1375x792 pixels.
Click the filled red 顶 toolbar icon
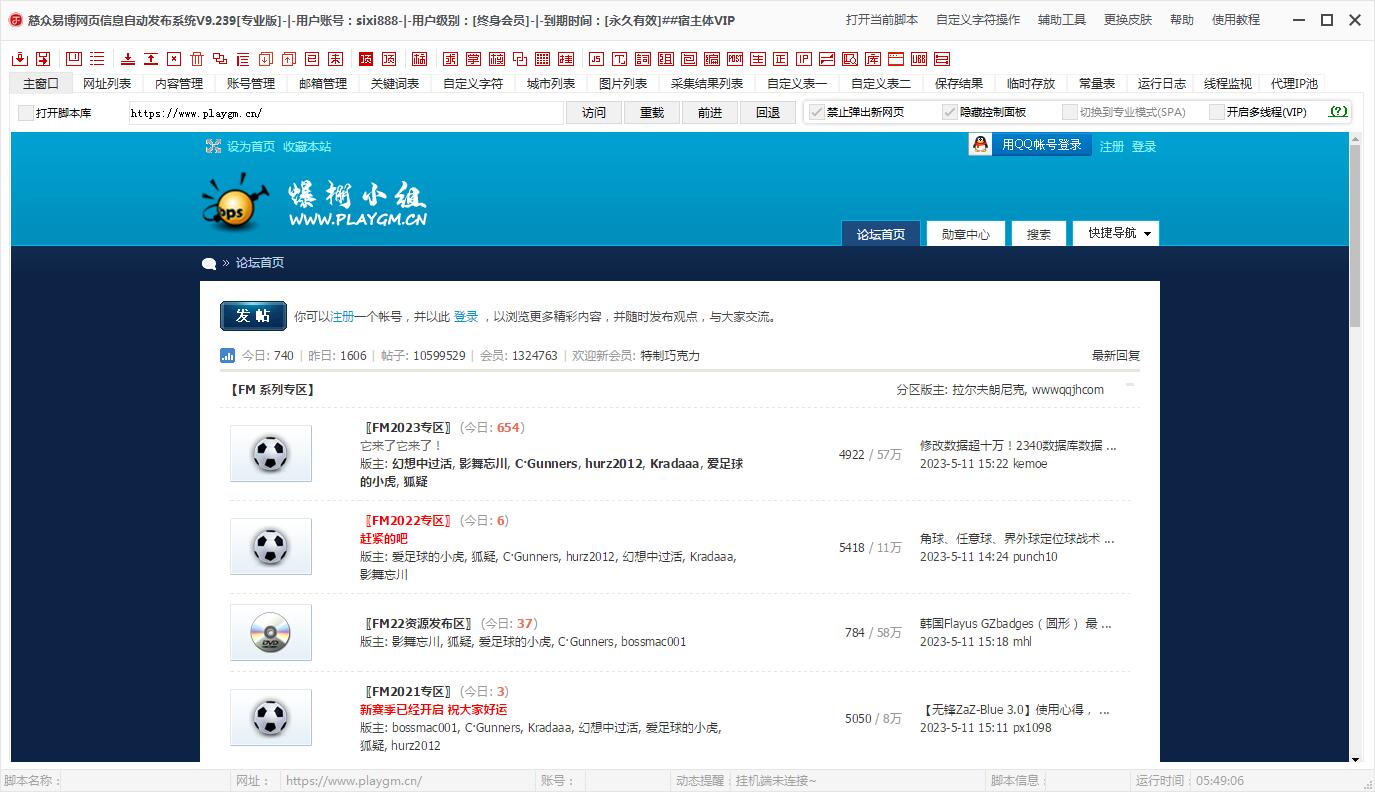tap(365, 58)
